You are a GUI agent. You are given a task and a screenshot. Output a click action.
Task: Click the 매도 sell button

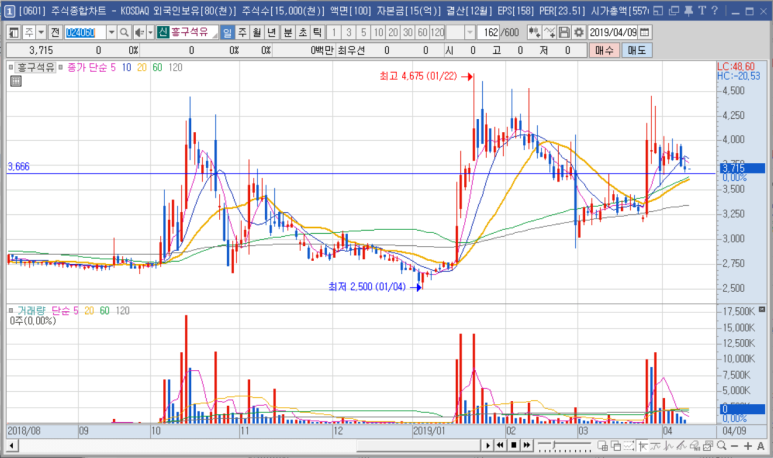coord(637,50)
